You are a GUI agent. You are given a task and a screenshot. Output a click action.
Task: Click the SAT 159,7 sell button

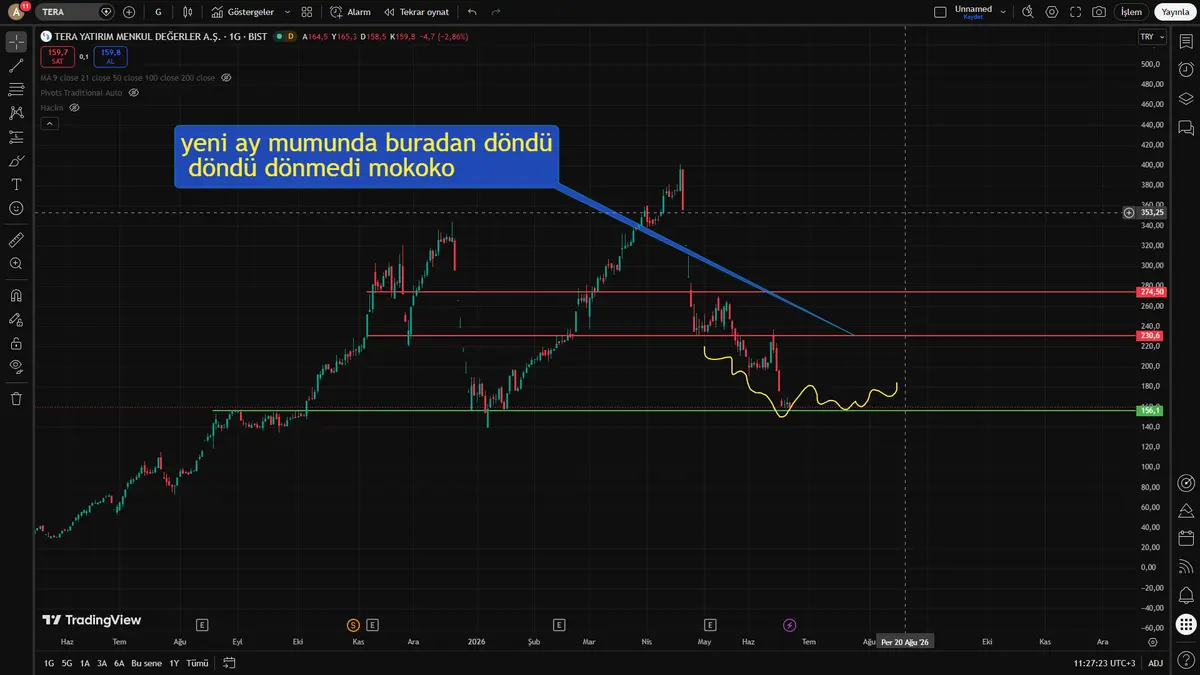58,56
